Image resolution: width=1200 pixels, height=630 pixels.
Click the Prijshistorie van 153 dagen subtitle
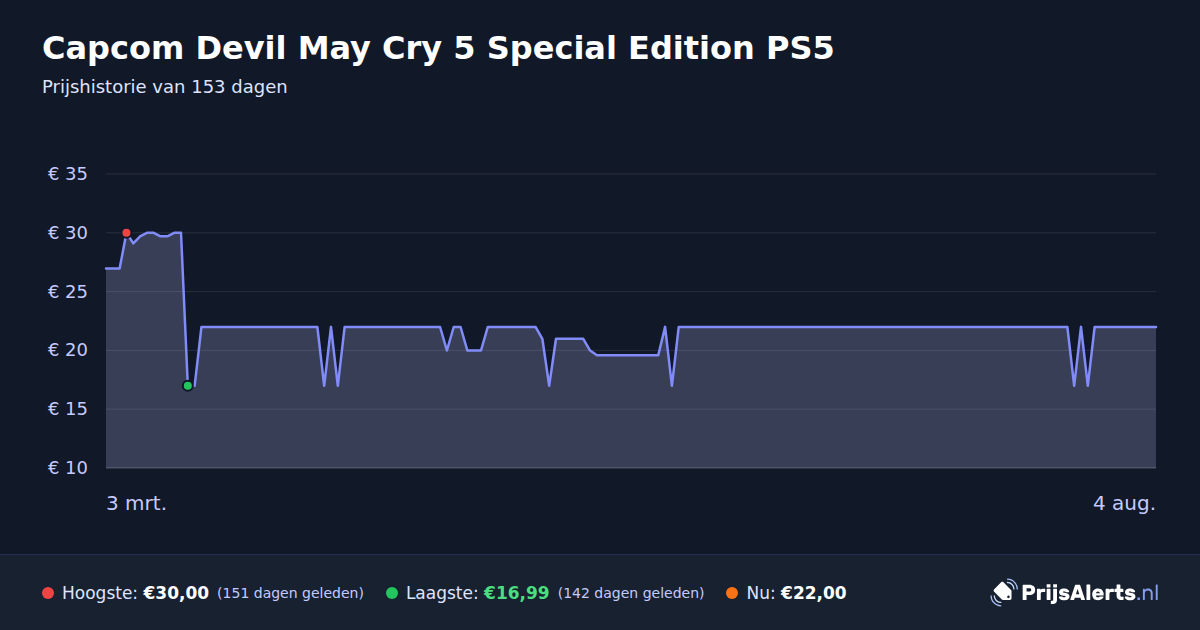coord(165,87)
